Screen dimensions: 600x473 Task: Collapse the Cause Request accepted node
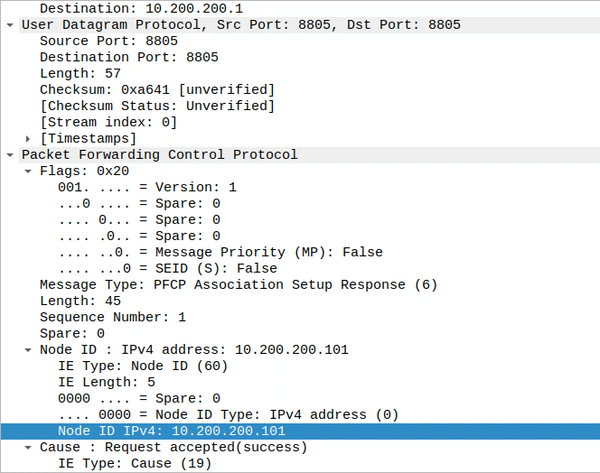[28, 447]
